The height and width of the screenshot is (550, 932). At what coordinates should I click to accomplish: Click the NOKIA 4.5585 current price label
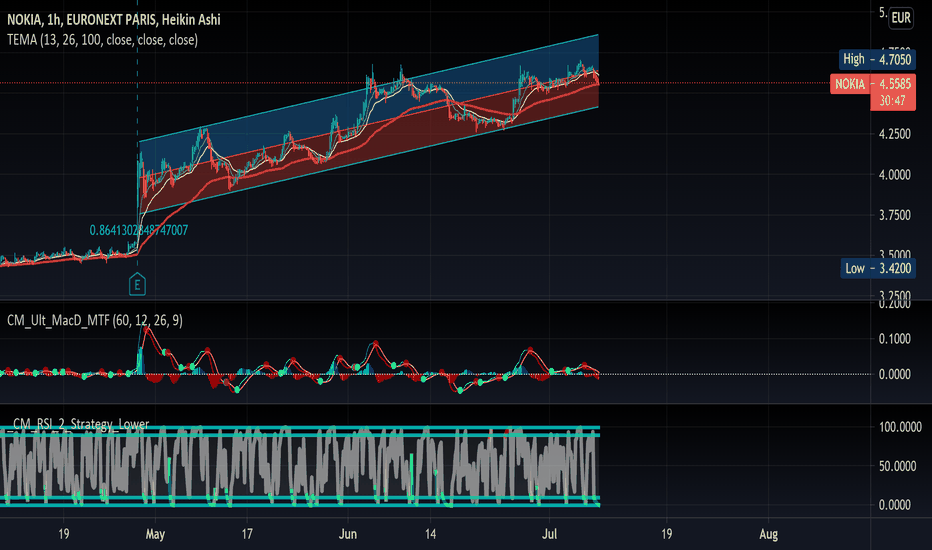click(873, 84)
